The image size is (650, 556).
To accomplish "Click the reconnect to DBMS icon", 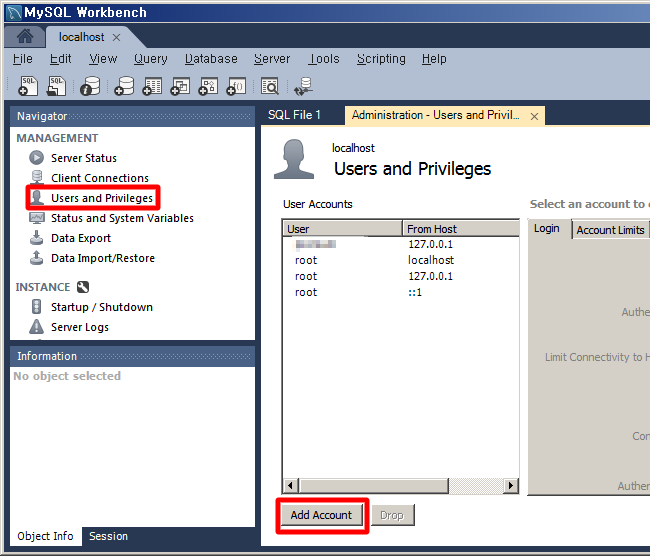I will point(303,86).
